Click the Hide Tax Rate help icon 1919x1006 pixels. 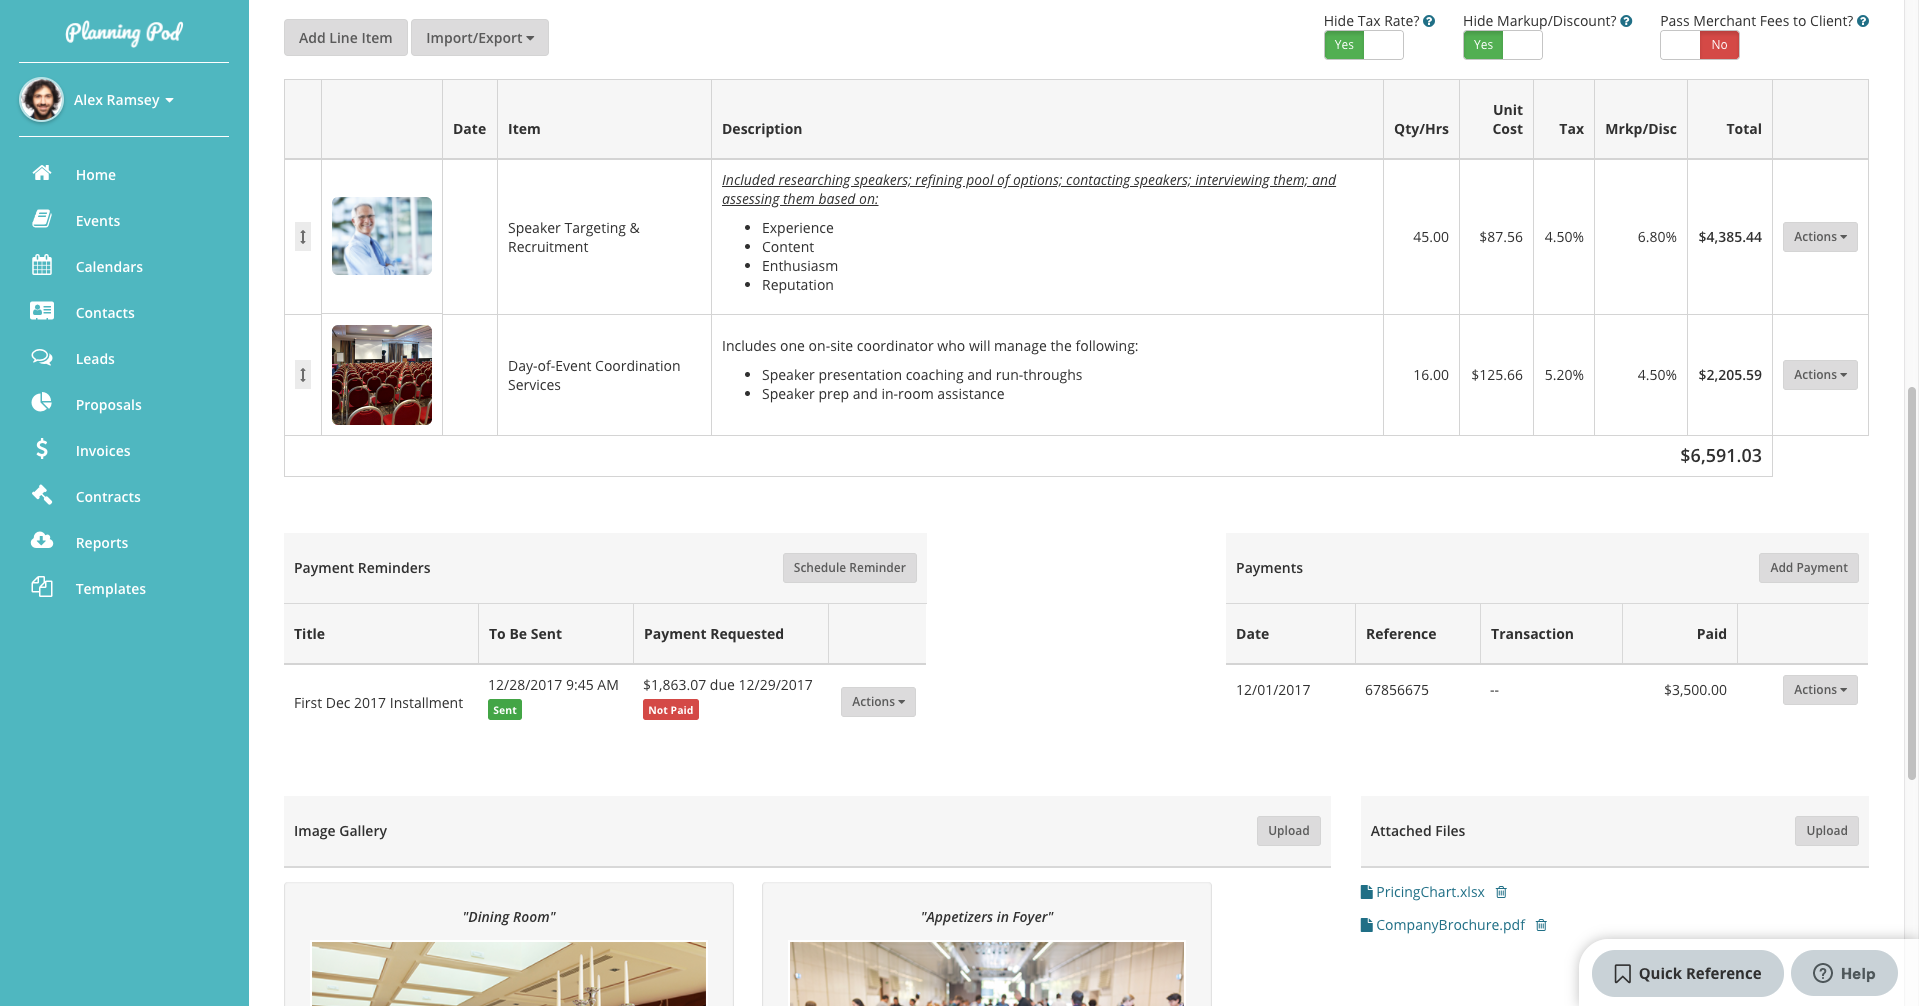click(1429, 21)
